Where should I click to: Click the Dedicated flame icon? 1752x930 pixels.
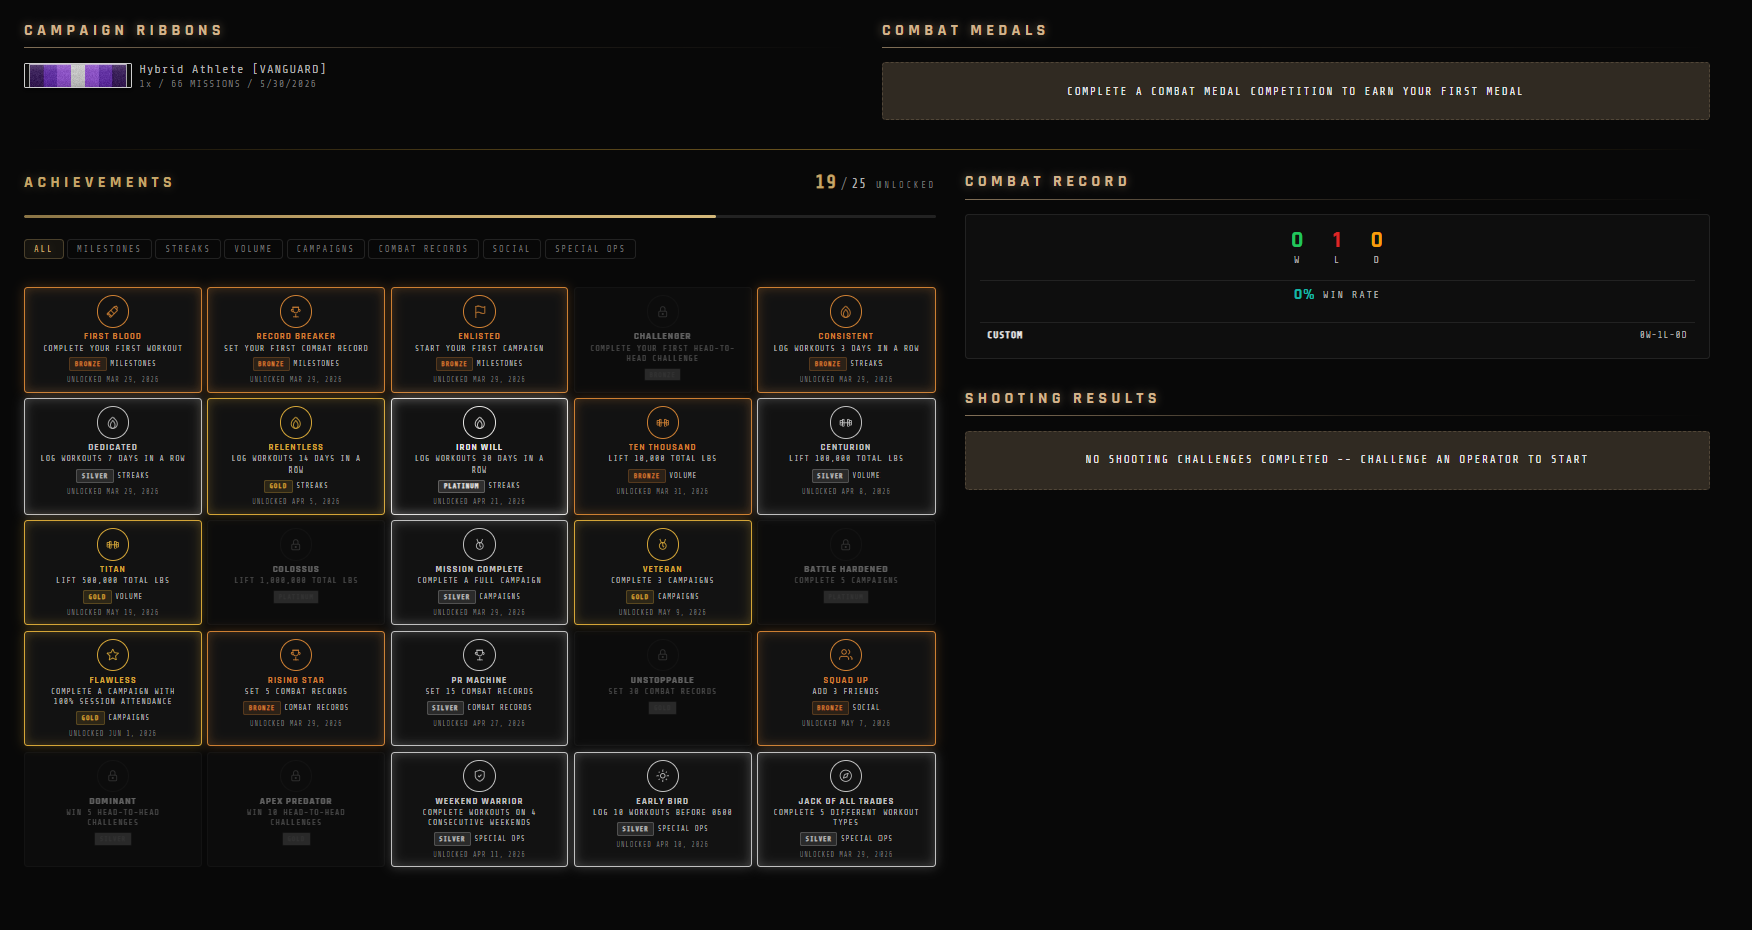(113, 423)
